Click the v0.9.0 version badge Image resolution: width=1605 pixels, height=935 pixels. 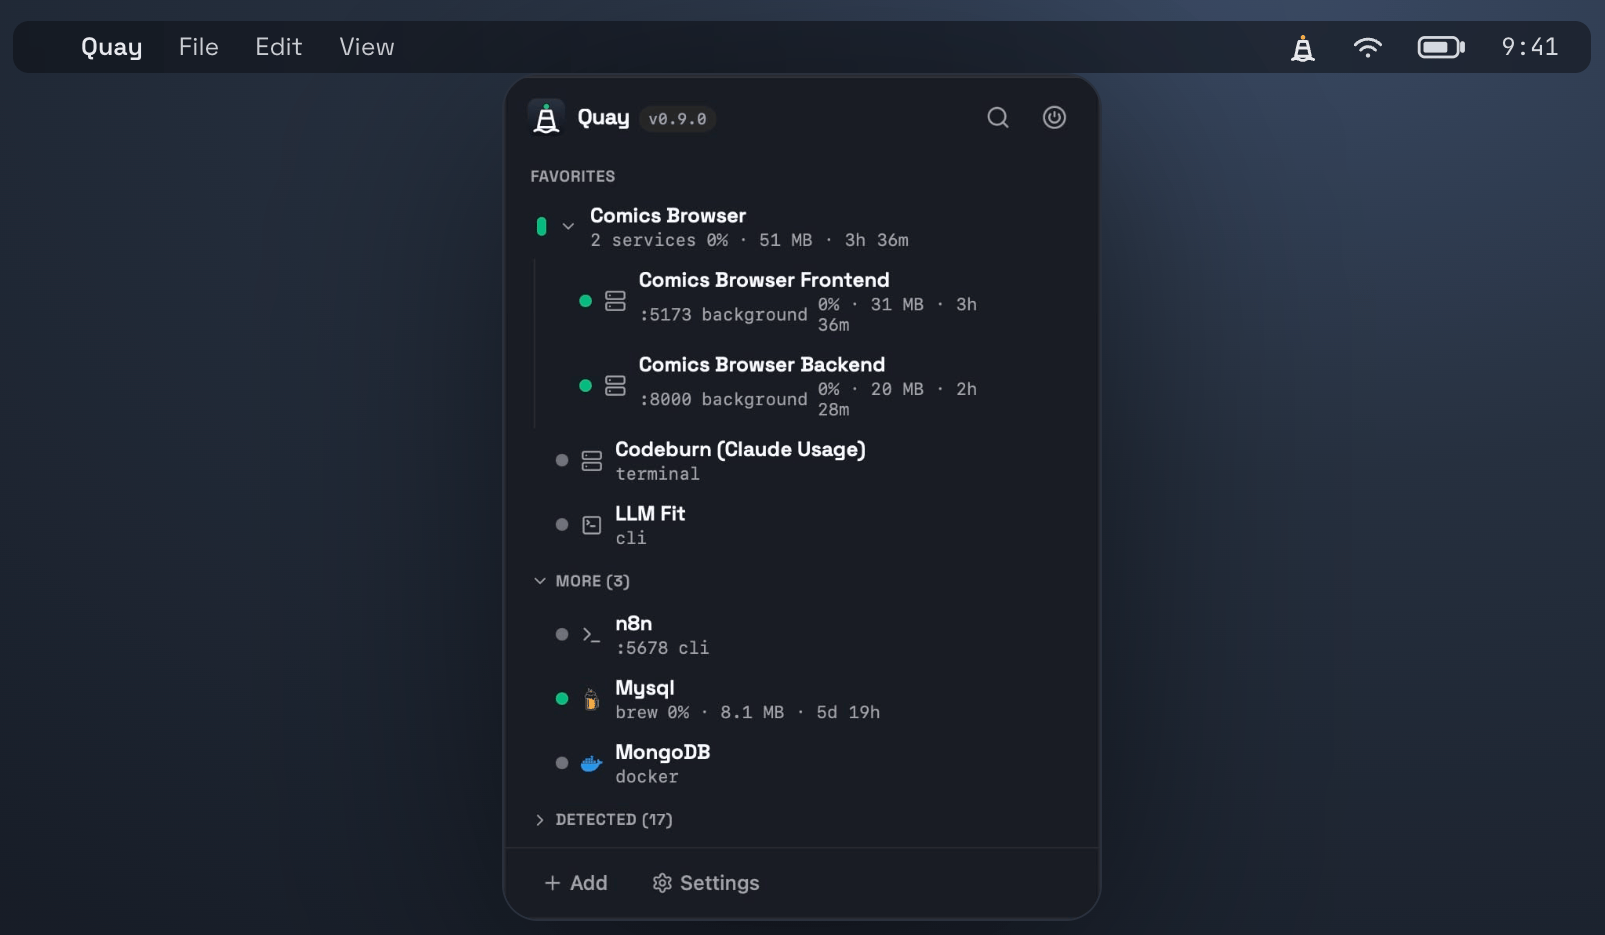coord(677,119)
